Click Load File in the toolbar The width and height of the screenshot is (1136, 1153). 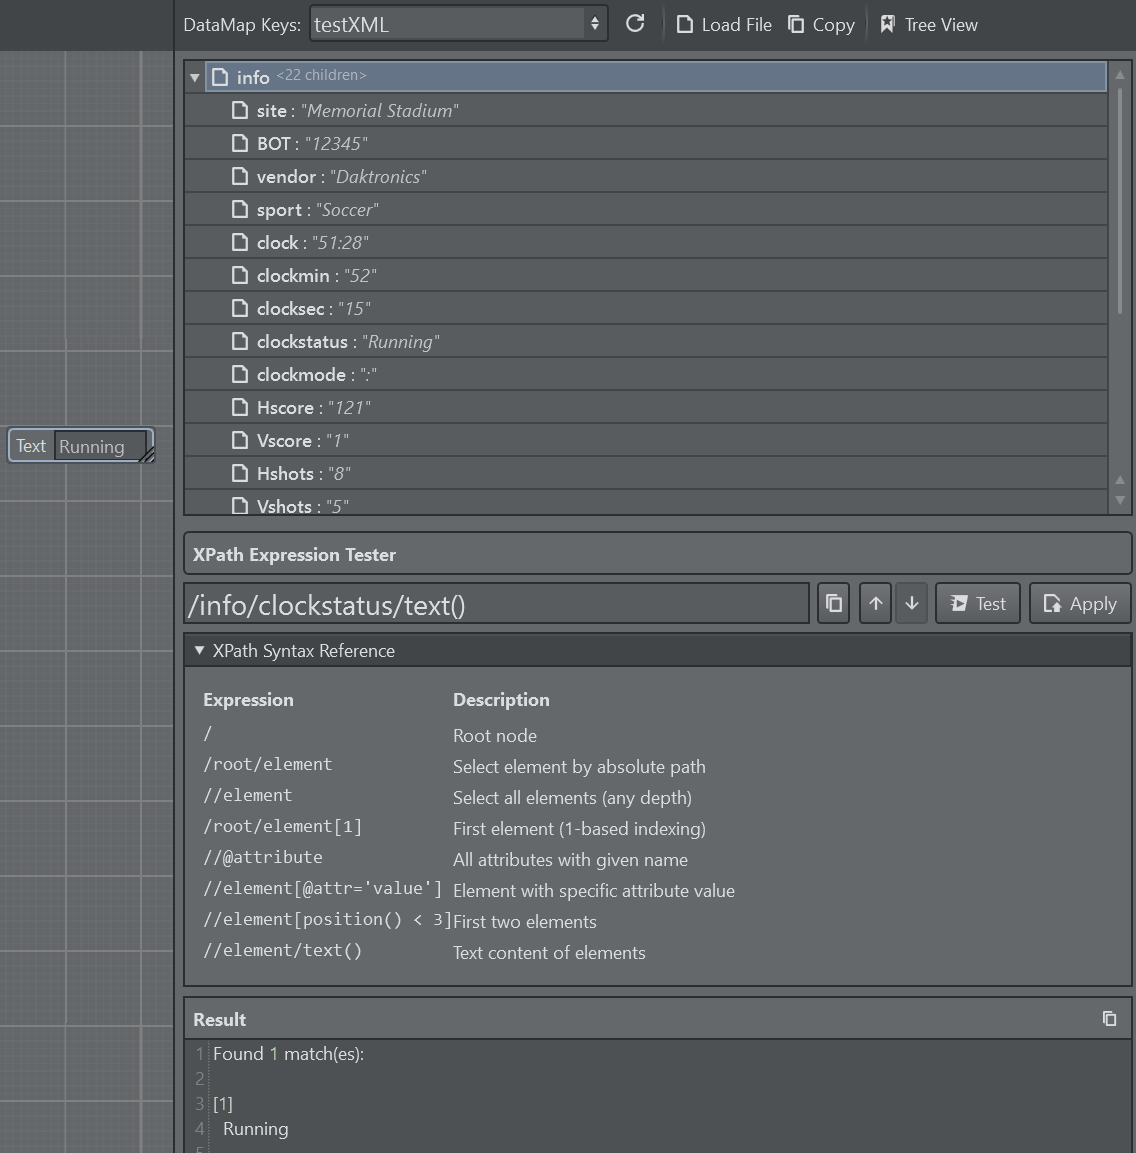724,25
